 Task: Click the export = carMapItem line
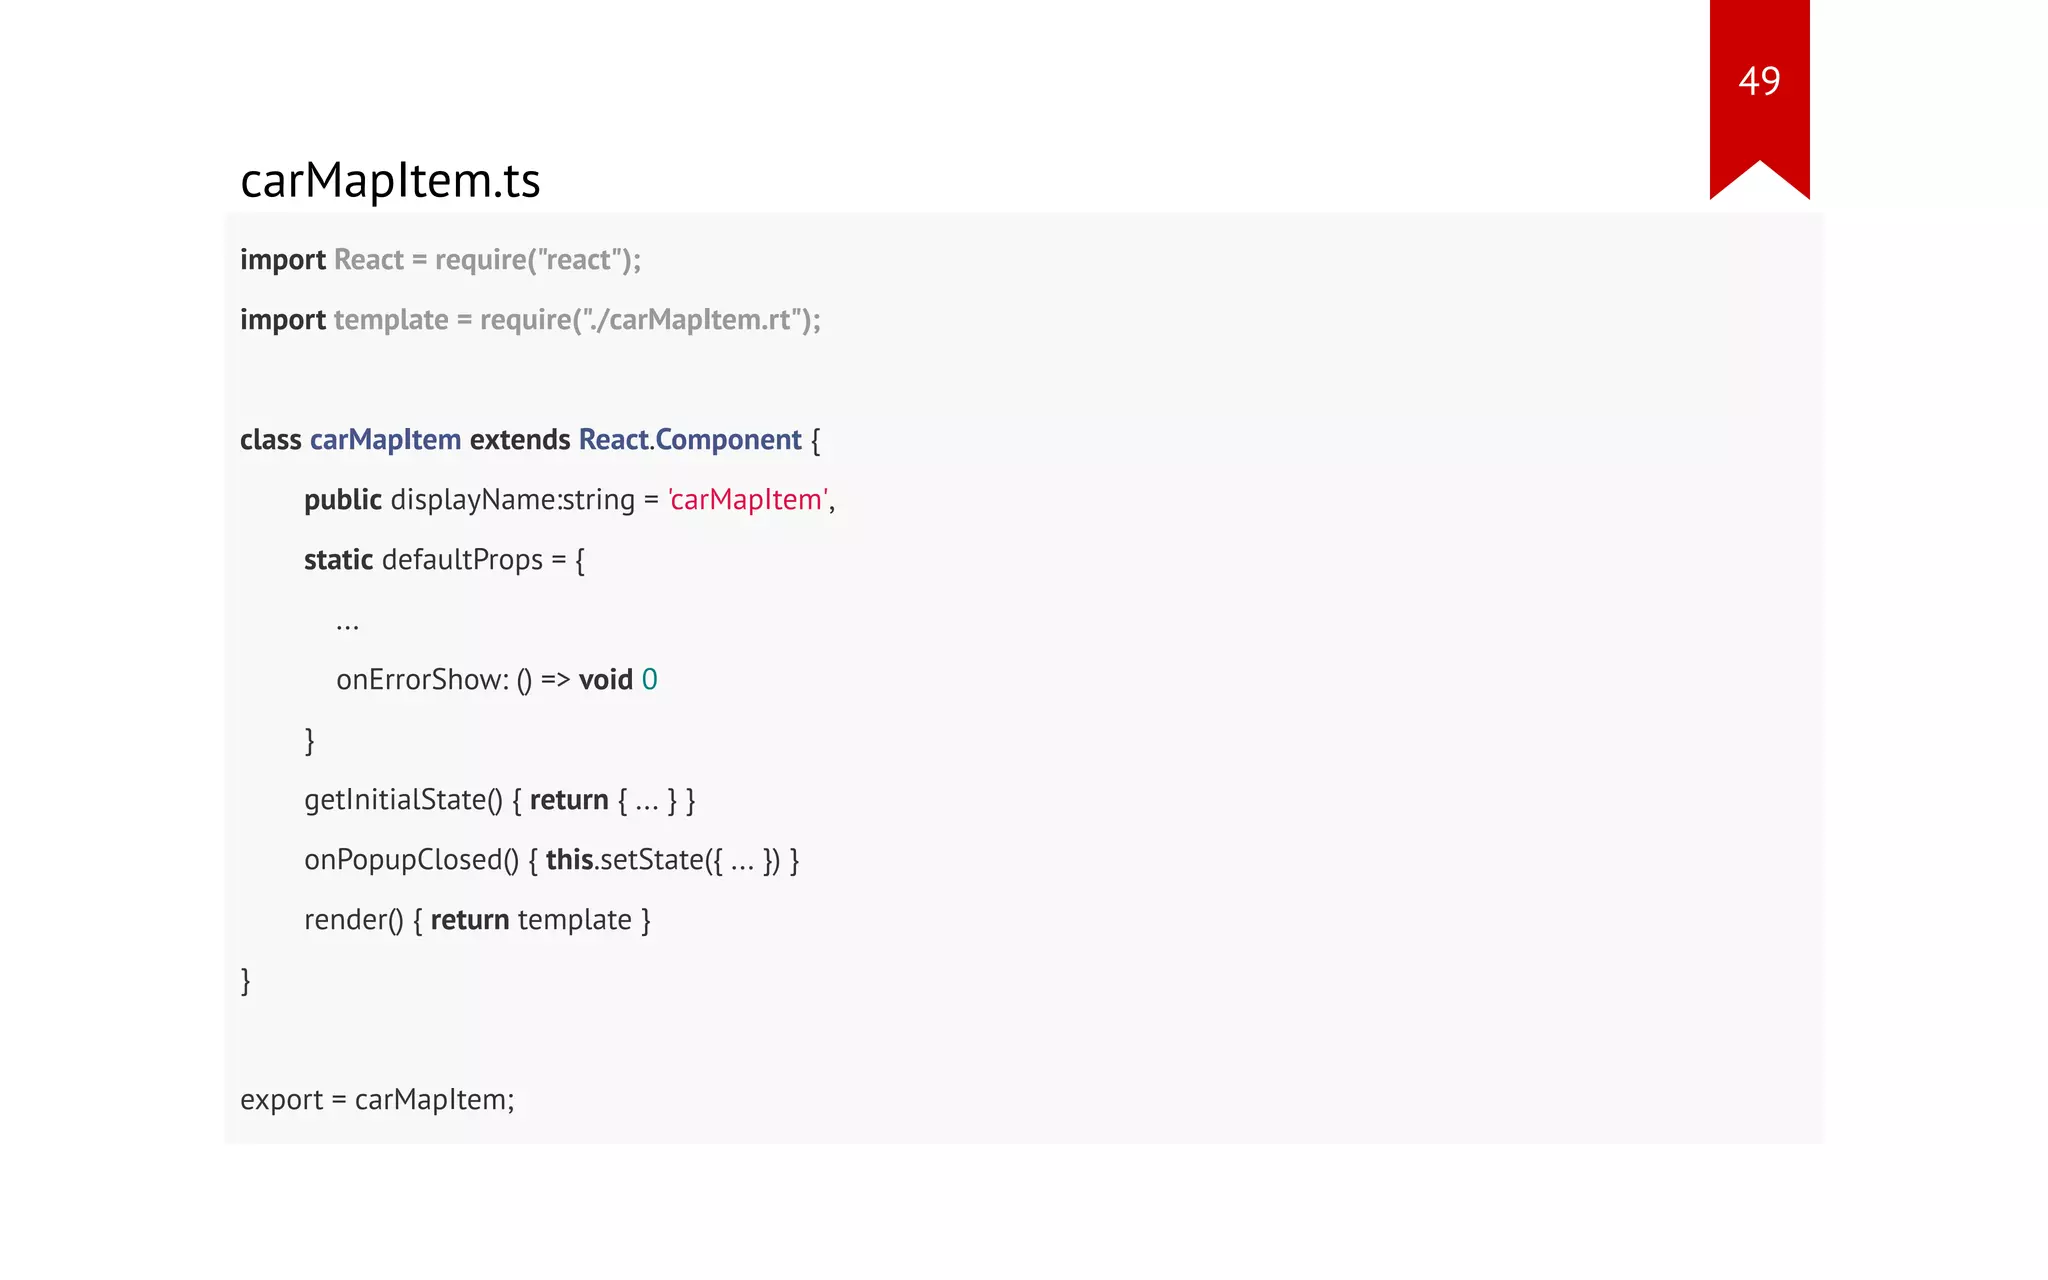click(x=377, y=1100)
